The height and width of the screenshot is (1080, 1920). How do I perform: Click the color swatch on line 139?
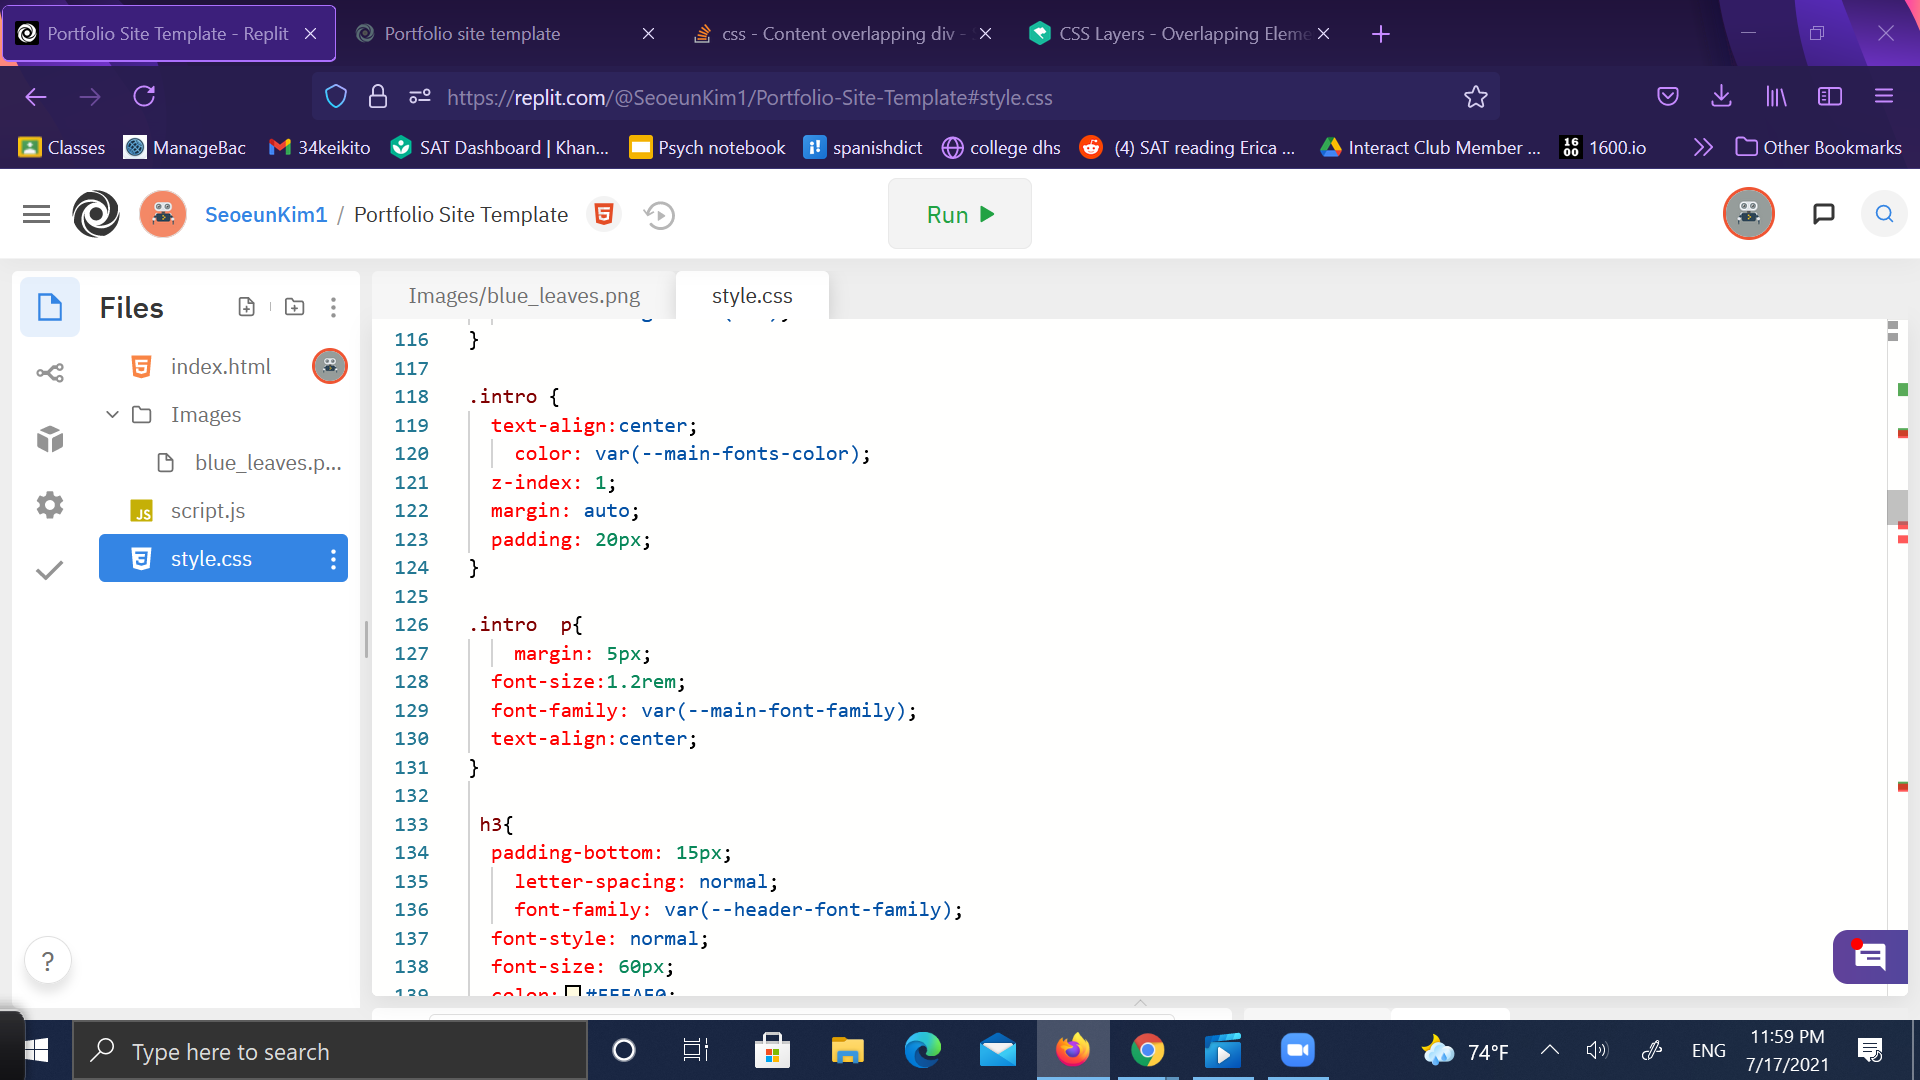click(x=573, y=991)
